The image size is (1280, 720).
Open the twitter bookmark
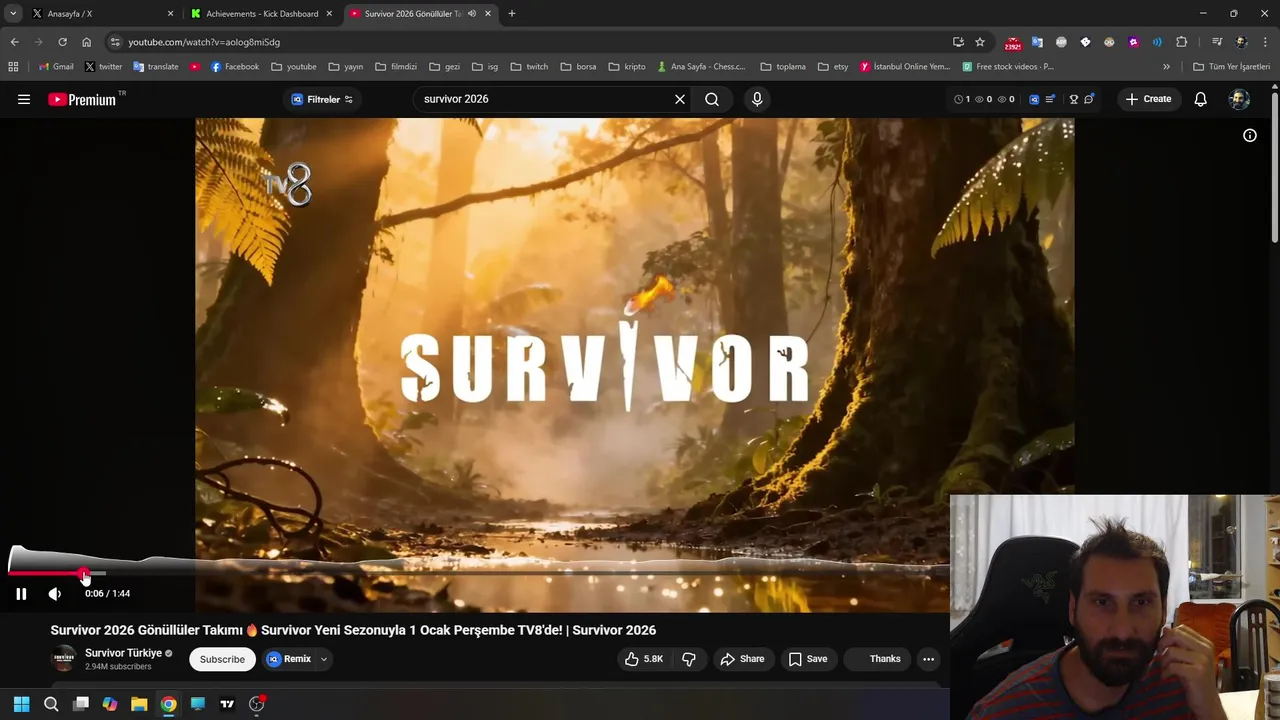(103, 67)
